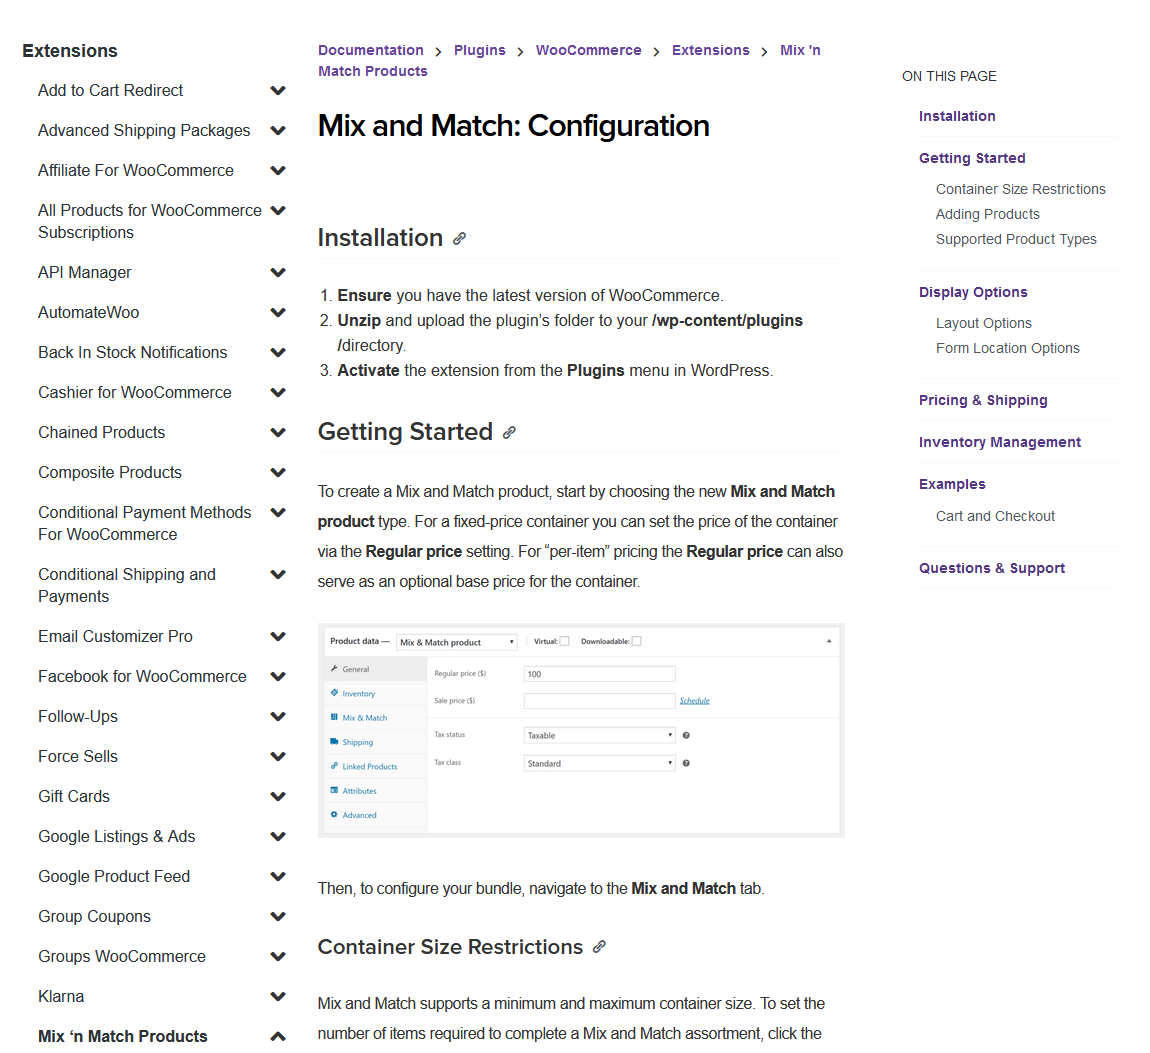
Task: Expand API Manager chevron
Action: coord(278,272)
